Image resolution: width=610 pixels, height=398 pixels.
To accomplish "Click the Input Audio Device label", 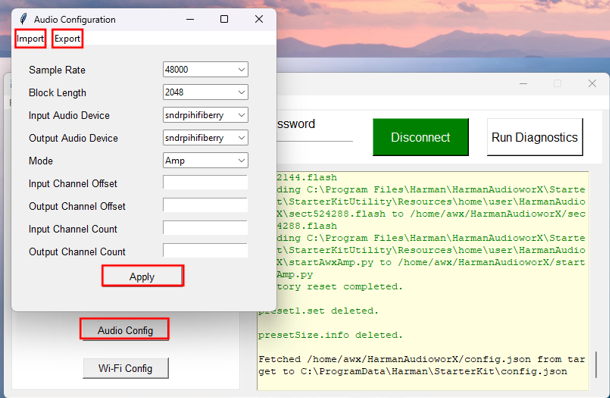I will point(69,116).
